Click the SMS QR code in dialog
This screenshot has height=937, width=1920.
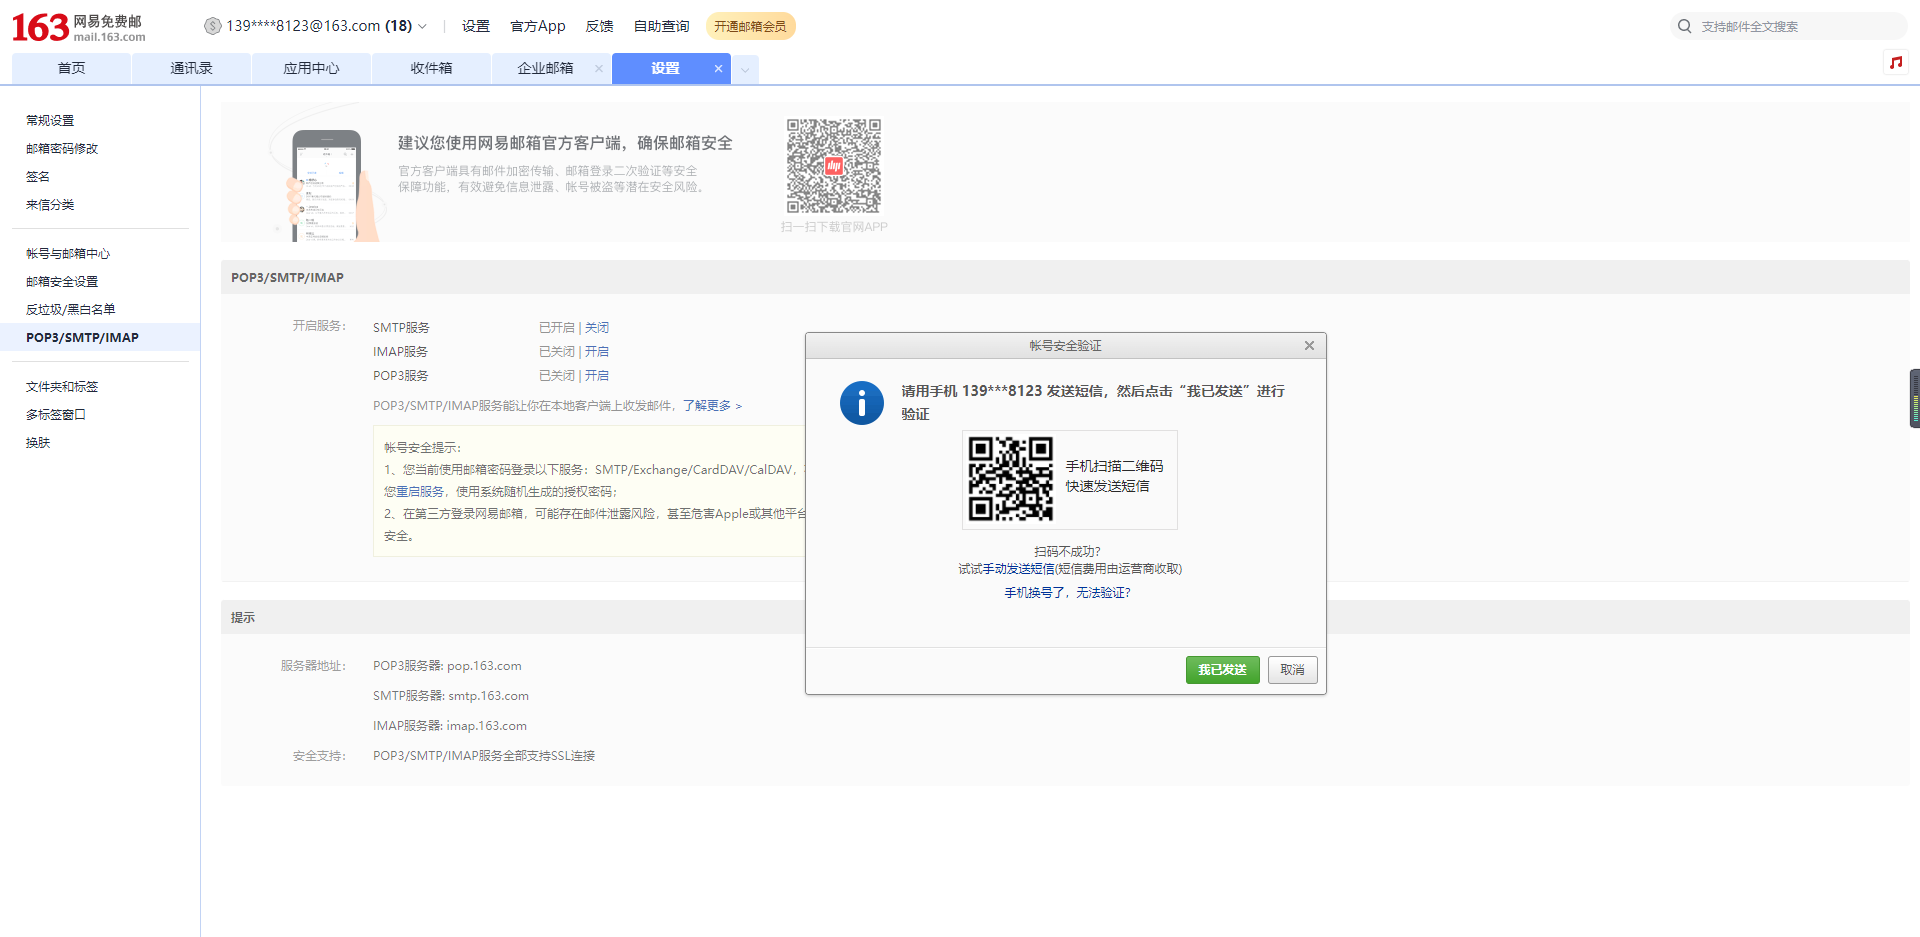[x=1011, y=479]
